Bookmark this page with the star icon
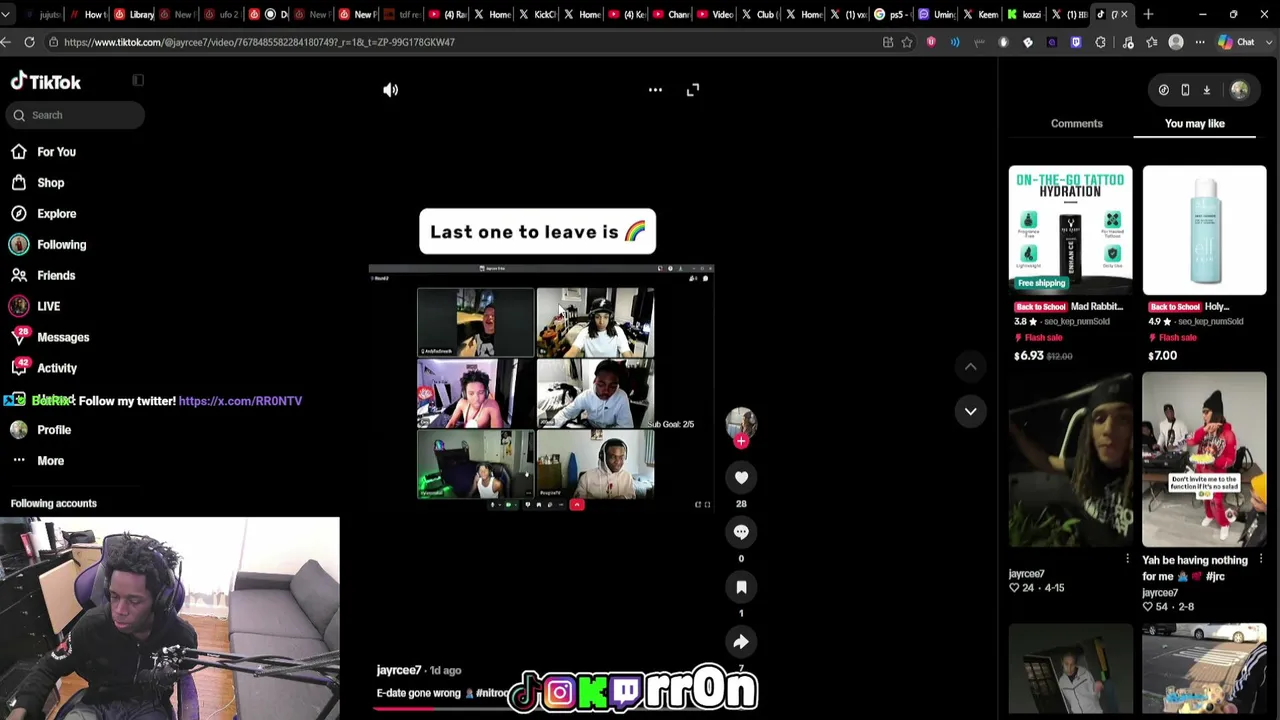This screenshot has width=1280, height=720. (x=907, y=42)
